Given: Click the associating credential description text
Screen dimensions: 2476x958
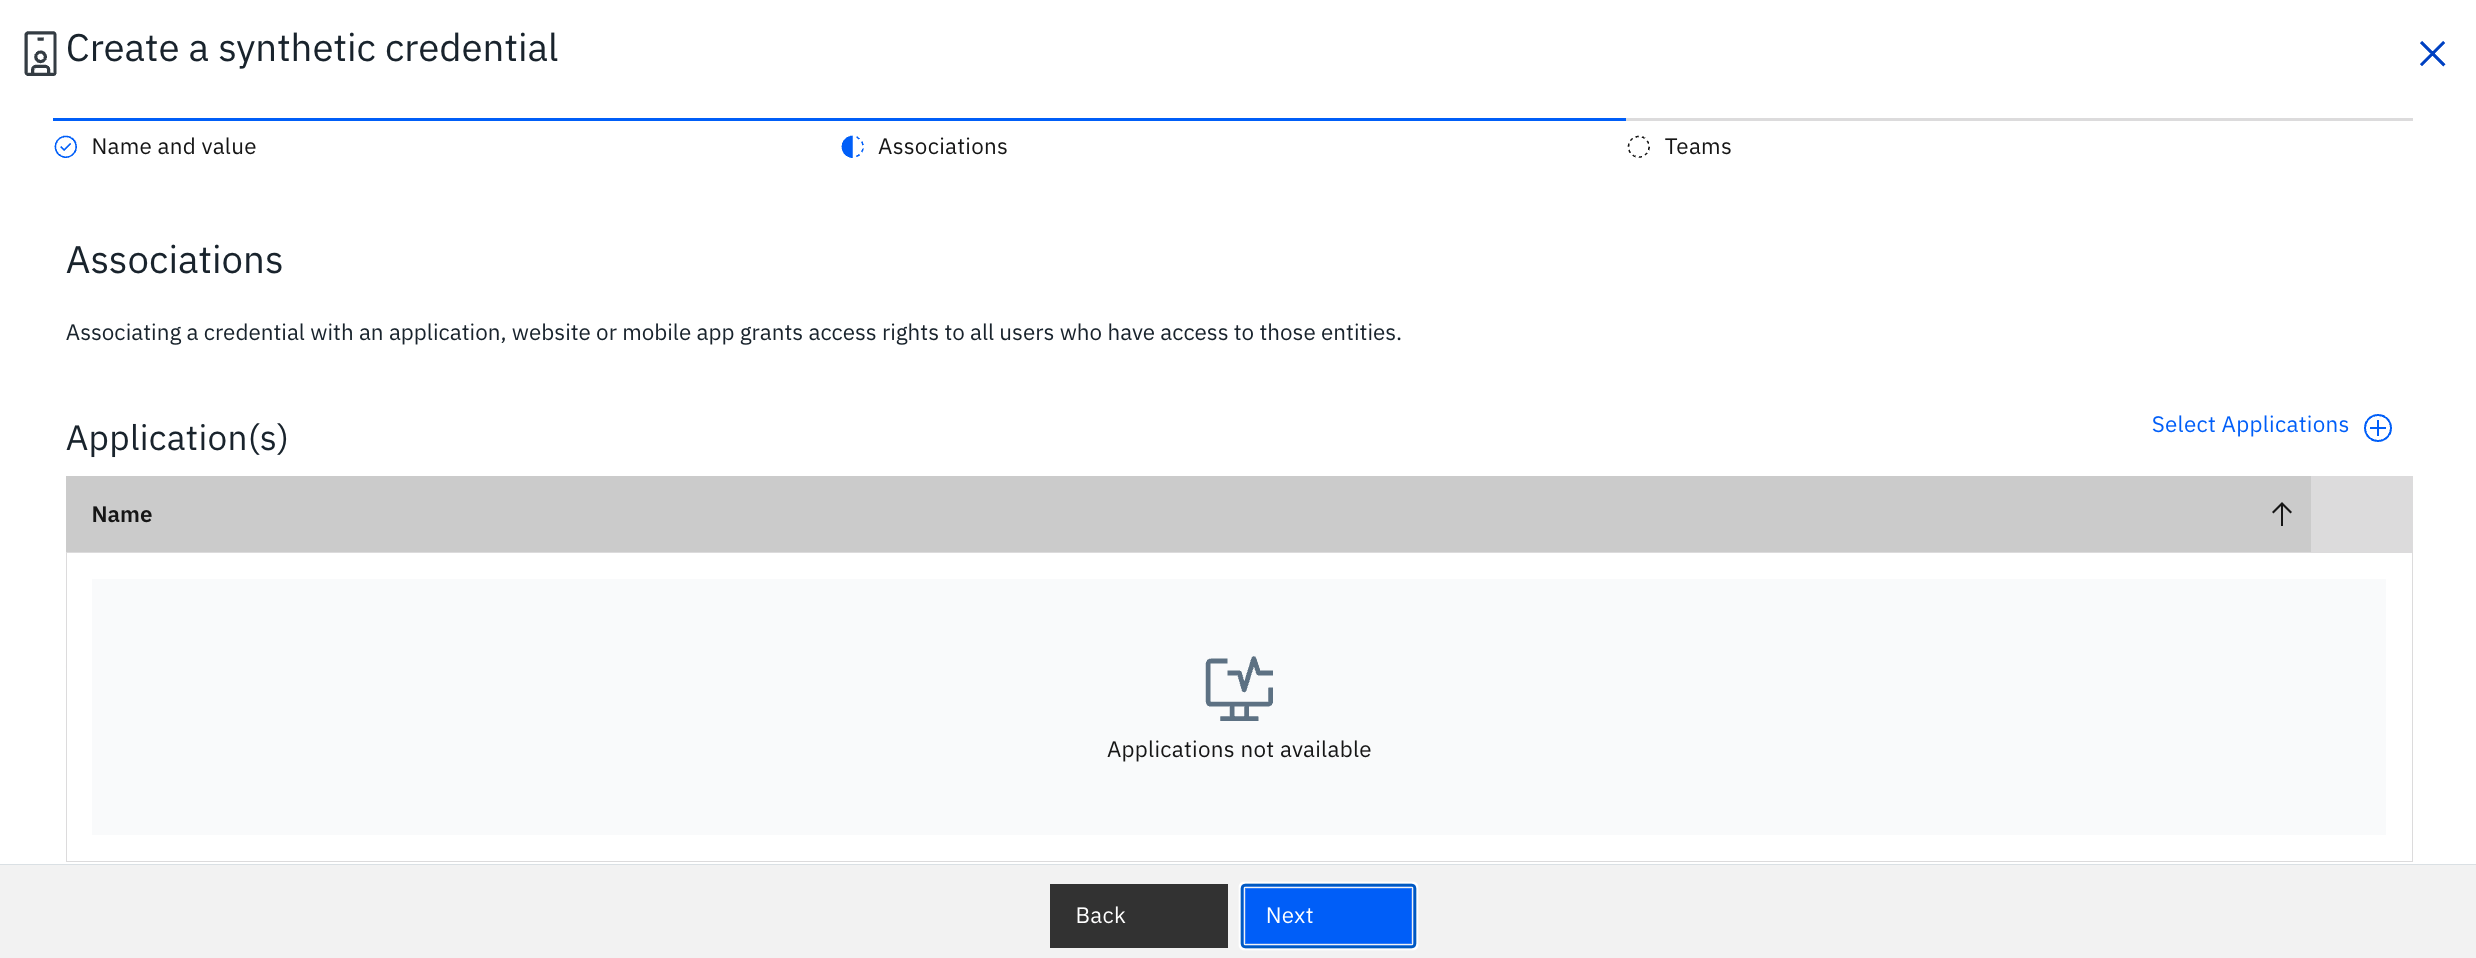Looking at the screenshot, I should pos(734,333).
